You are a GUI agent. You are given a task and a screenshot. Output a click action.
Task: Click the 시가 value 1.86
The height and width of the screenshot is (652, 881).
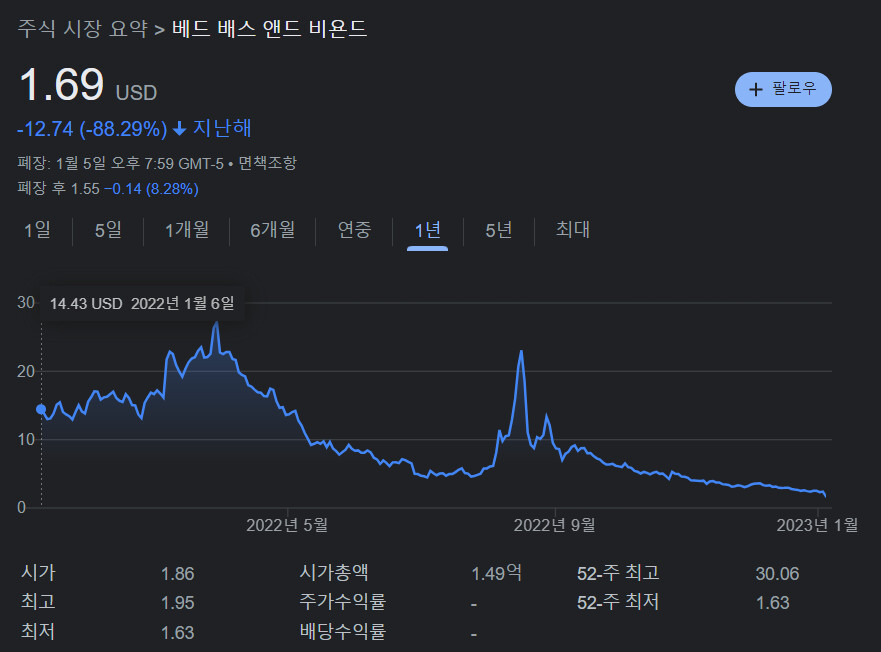coord(178,574)
